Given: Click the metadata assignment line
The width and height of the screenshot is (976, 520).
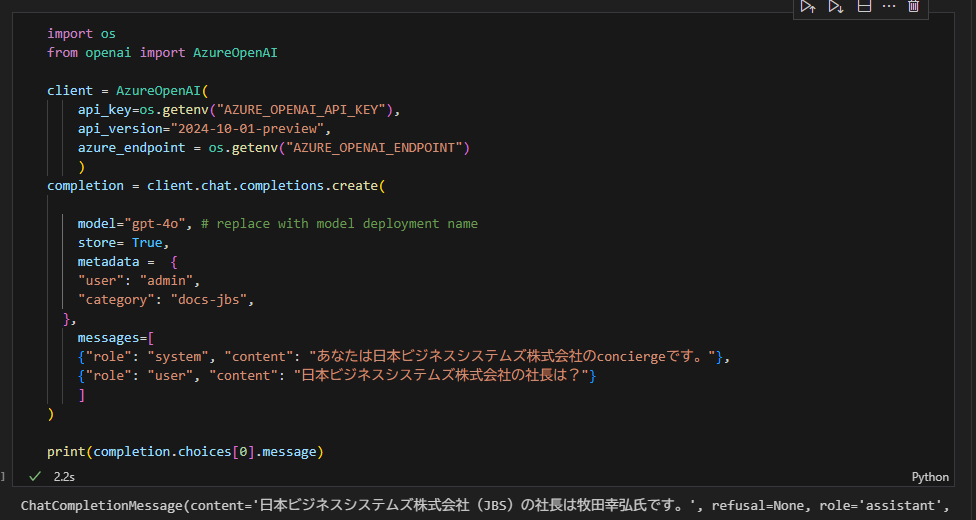Looking at the screenshot, I should 128,262.
